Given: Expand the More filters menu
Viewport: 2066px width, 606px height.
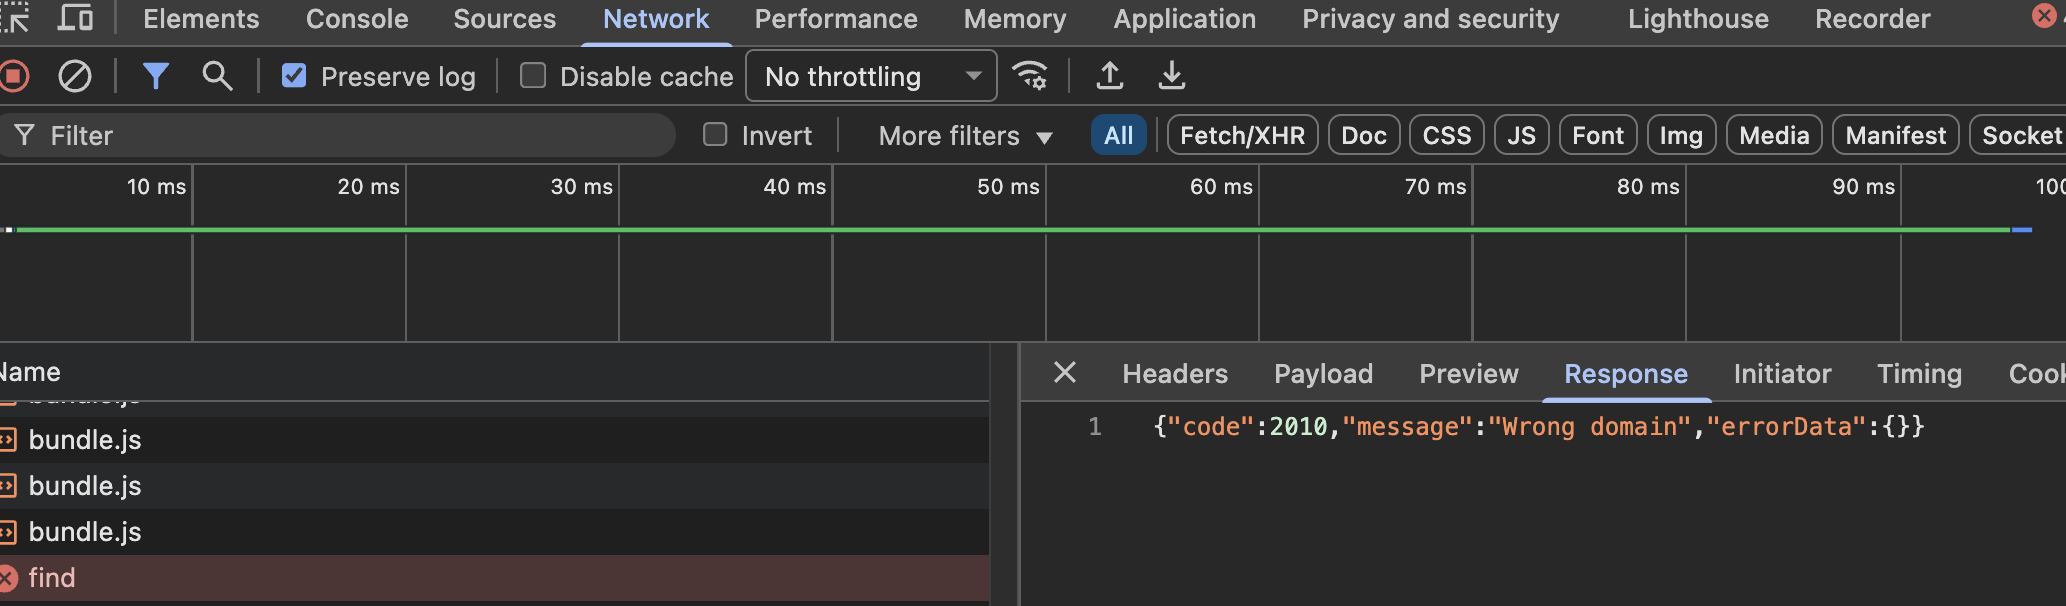Looking at the screenshot, I should coord(964,136).
